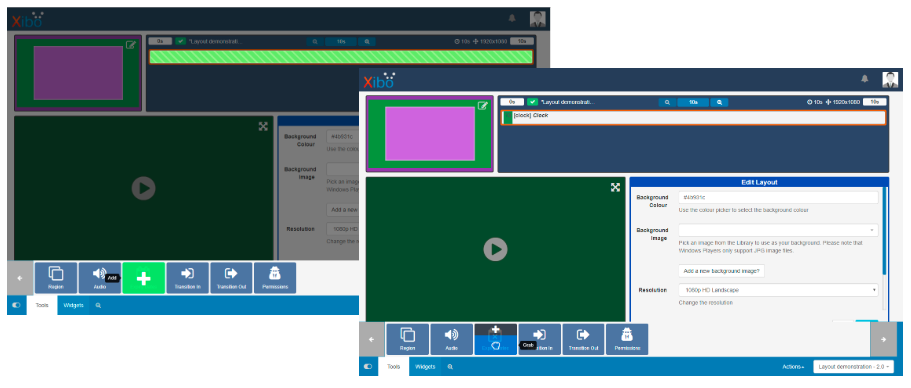
Task: Play the layout preview in the back window
Action: [x=144, y=189]
